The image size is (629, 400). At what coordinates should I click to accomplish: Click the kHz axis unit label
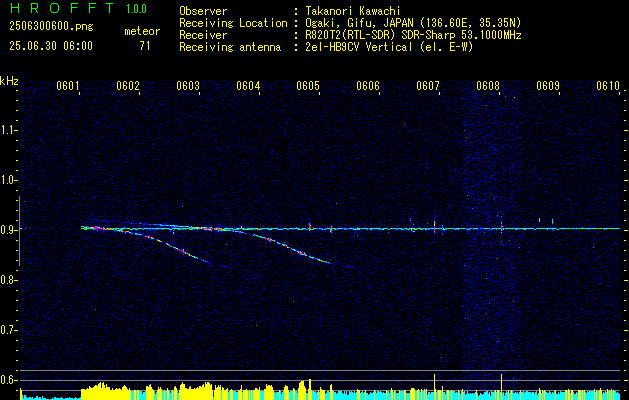tap(9, 81)
